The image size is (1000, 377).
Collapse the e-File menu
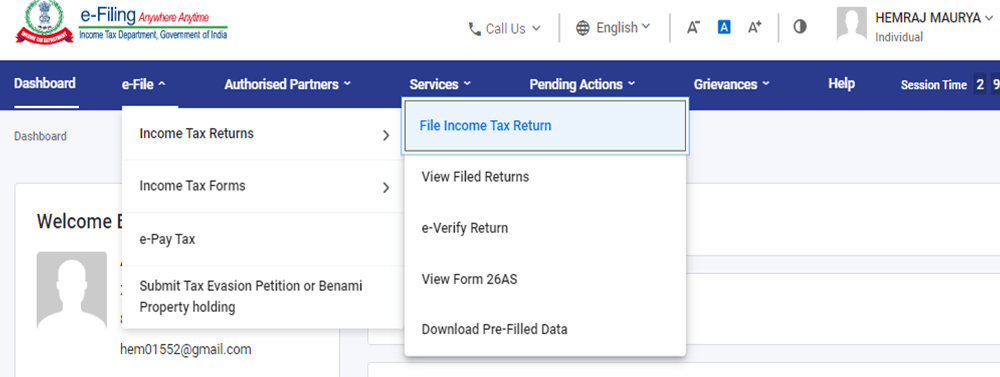coord(143,84)
